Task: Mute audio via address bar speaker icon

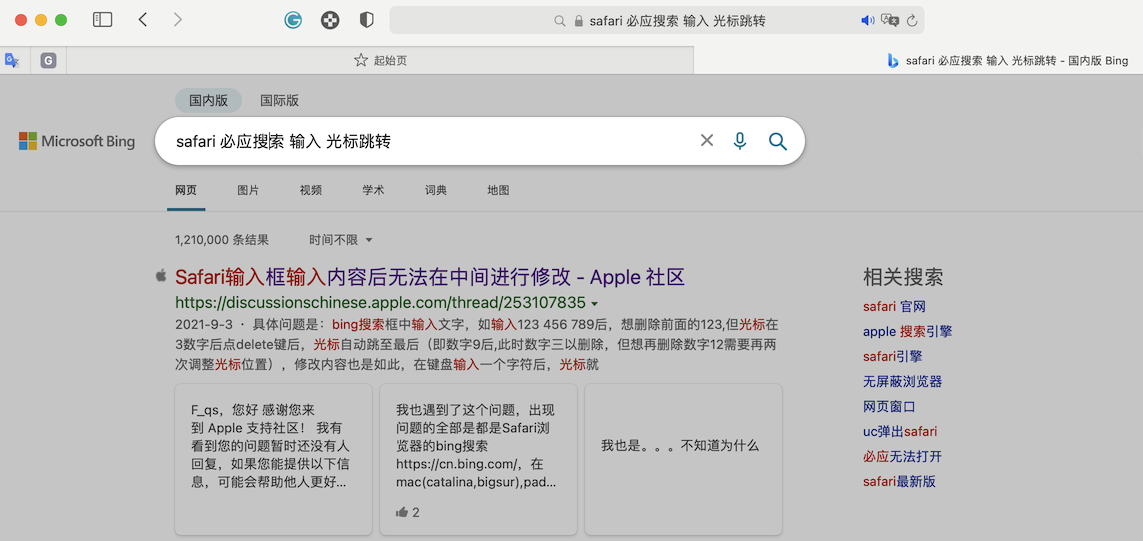Action: tap(867, 20)
